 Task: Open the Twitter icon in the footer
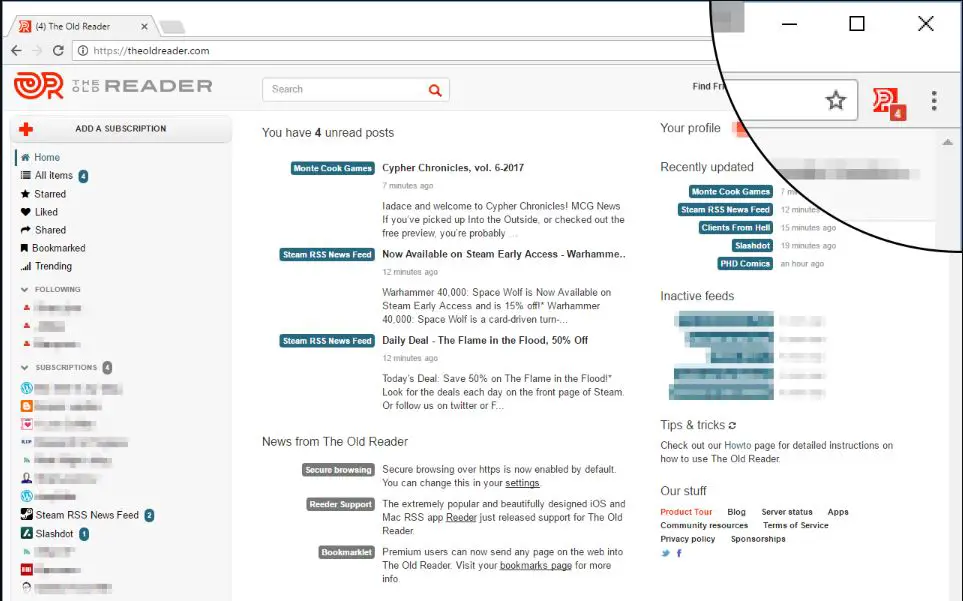tap(664, 552)
